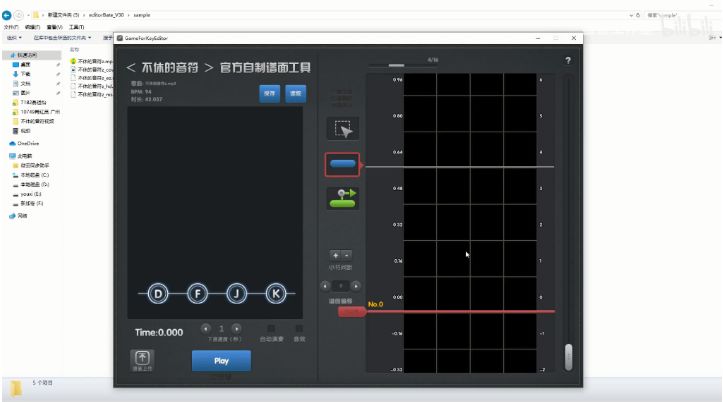
Task: Click the D key circle
Action: (x=158, y=294)
